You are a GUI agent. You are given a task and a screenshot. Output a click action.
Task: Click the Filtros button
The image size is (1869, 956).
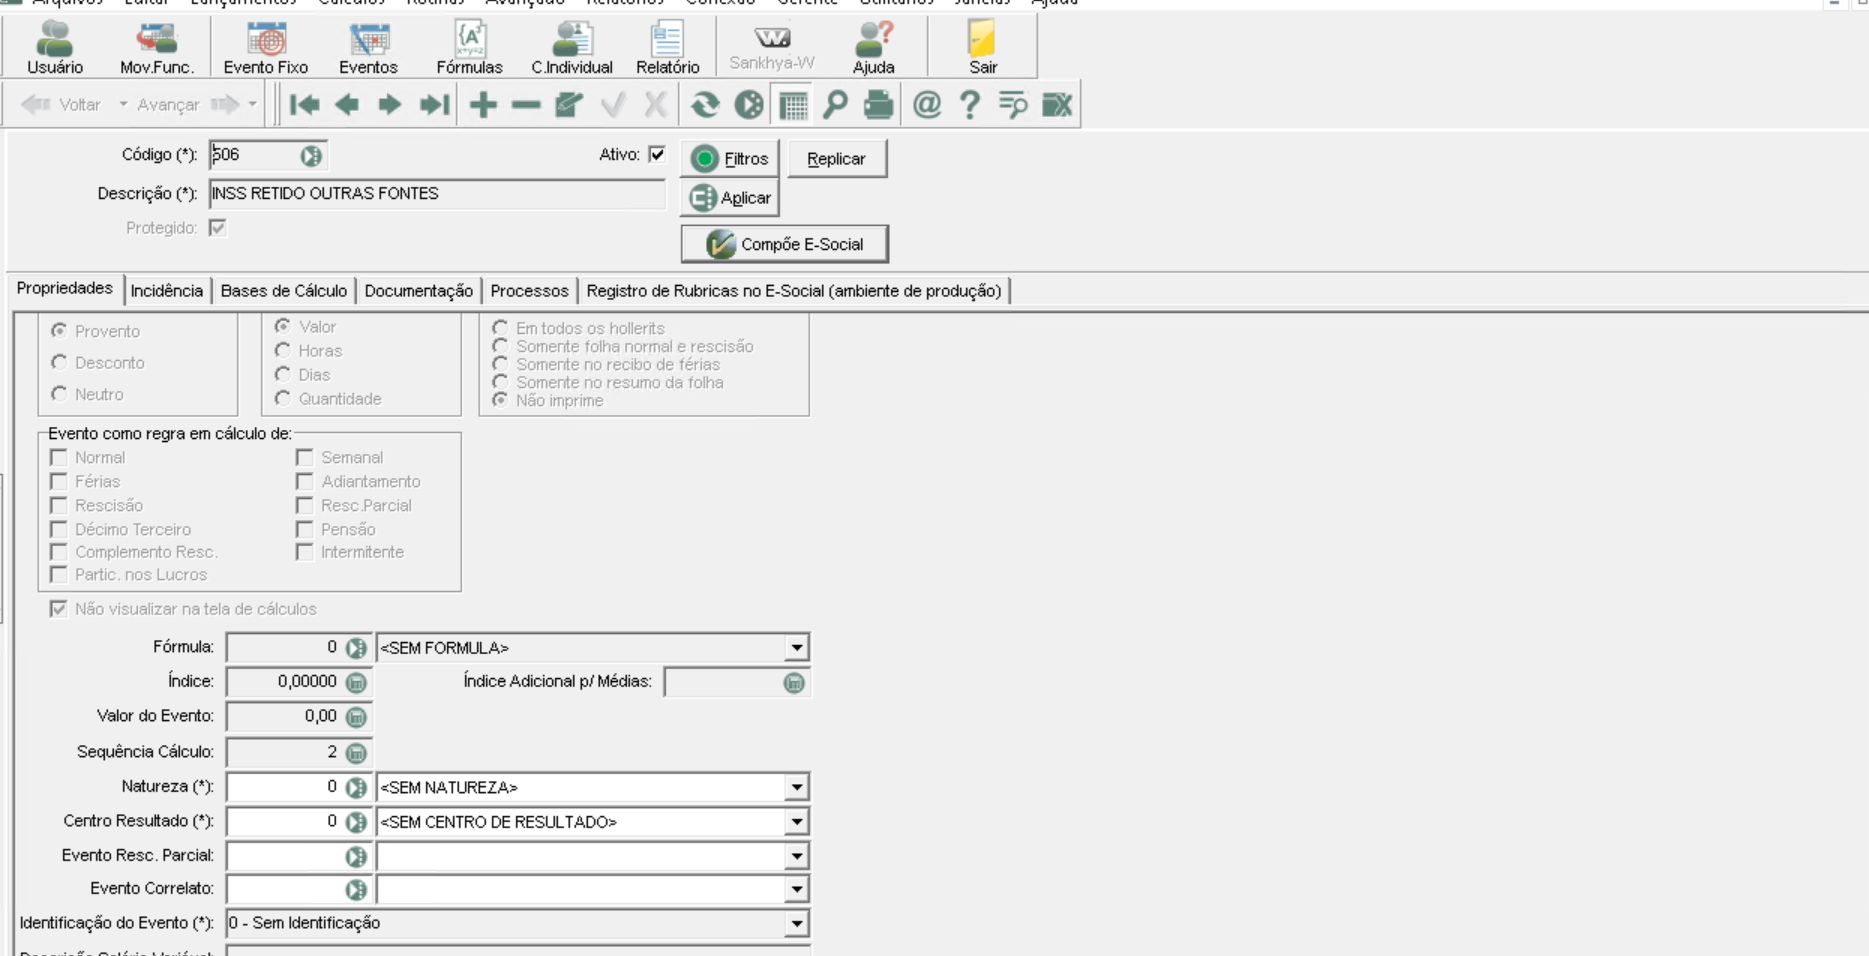point(730,159)
